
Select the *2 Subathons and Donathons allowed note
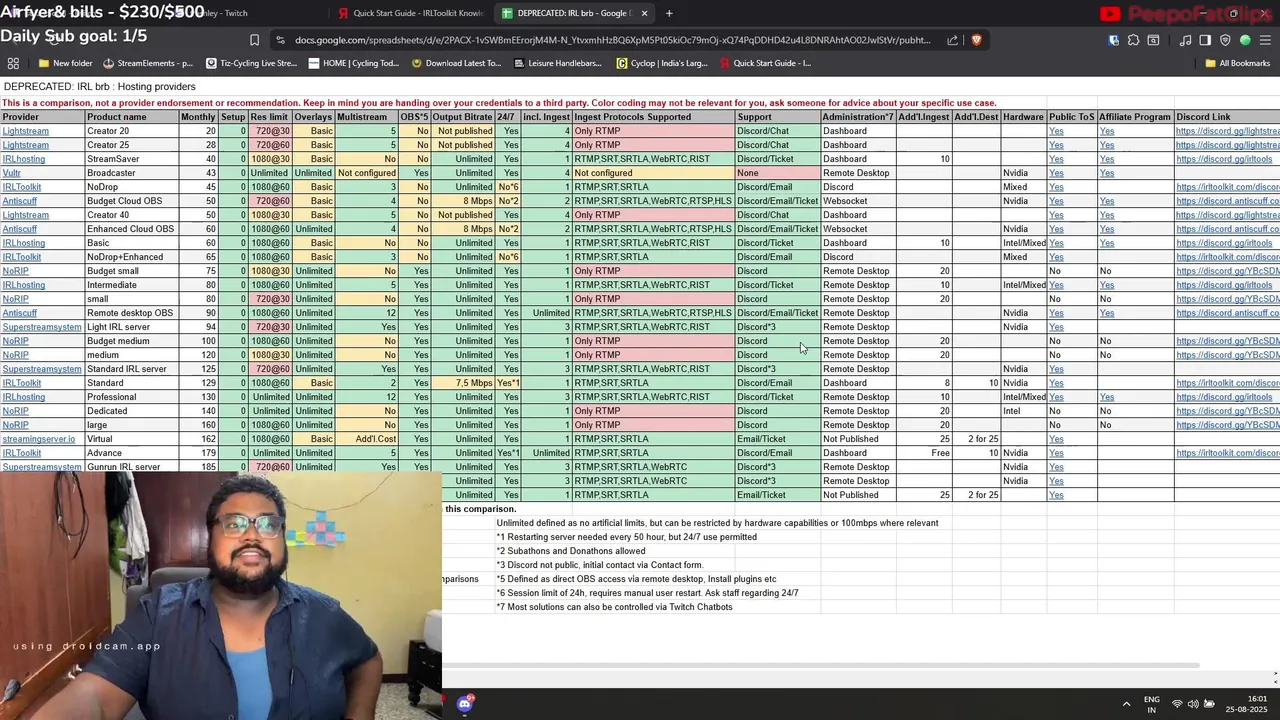[x=571, y=551]
